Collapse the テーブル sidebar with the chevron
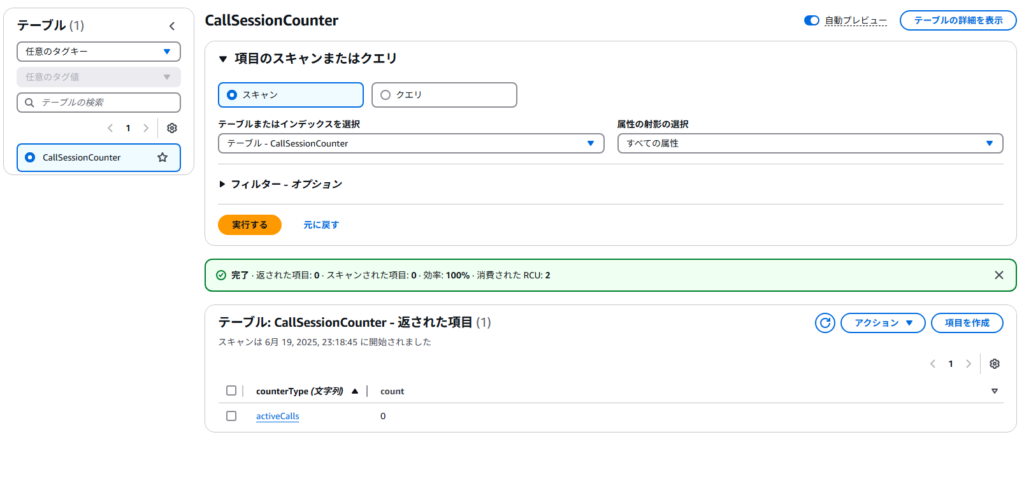1024x479 pixels. [171, 26]
